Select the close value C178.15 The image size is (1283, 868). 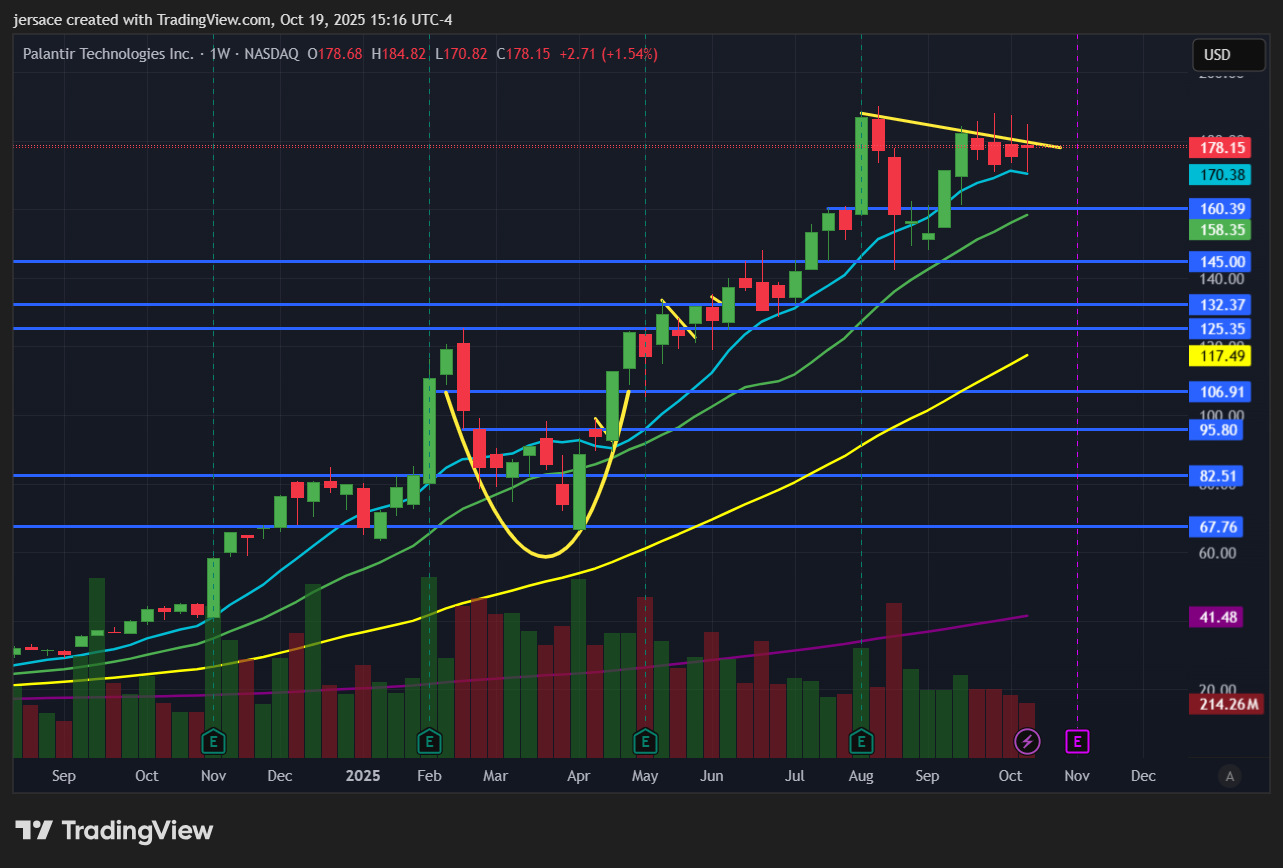[523, 54]
